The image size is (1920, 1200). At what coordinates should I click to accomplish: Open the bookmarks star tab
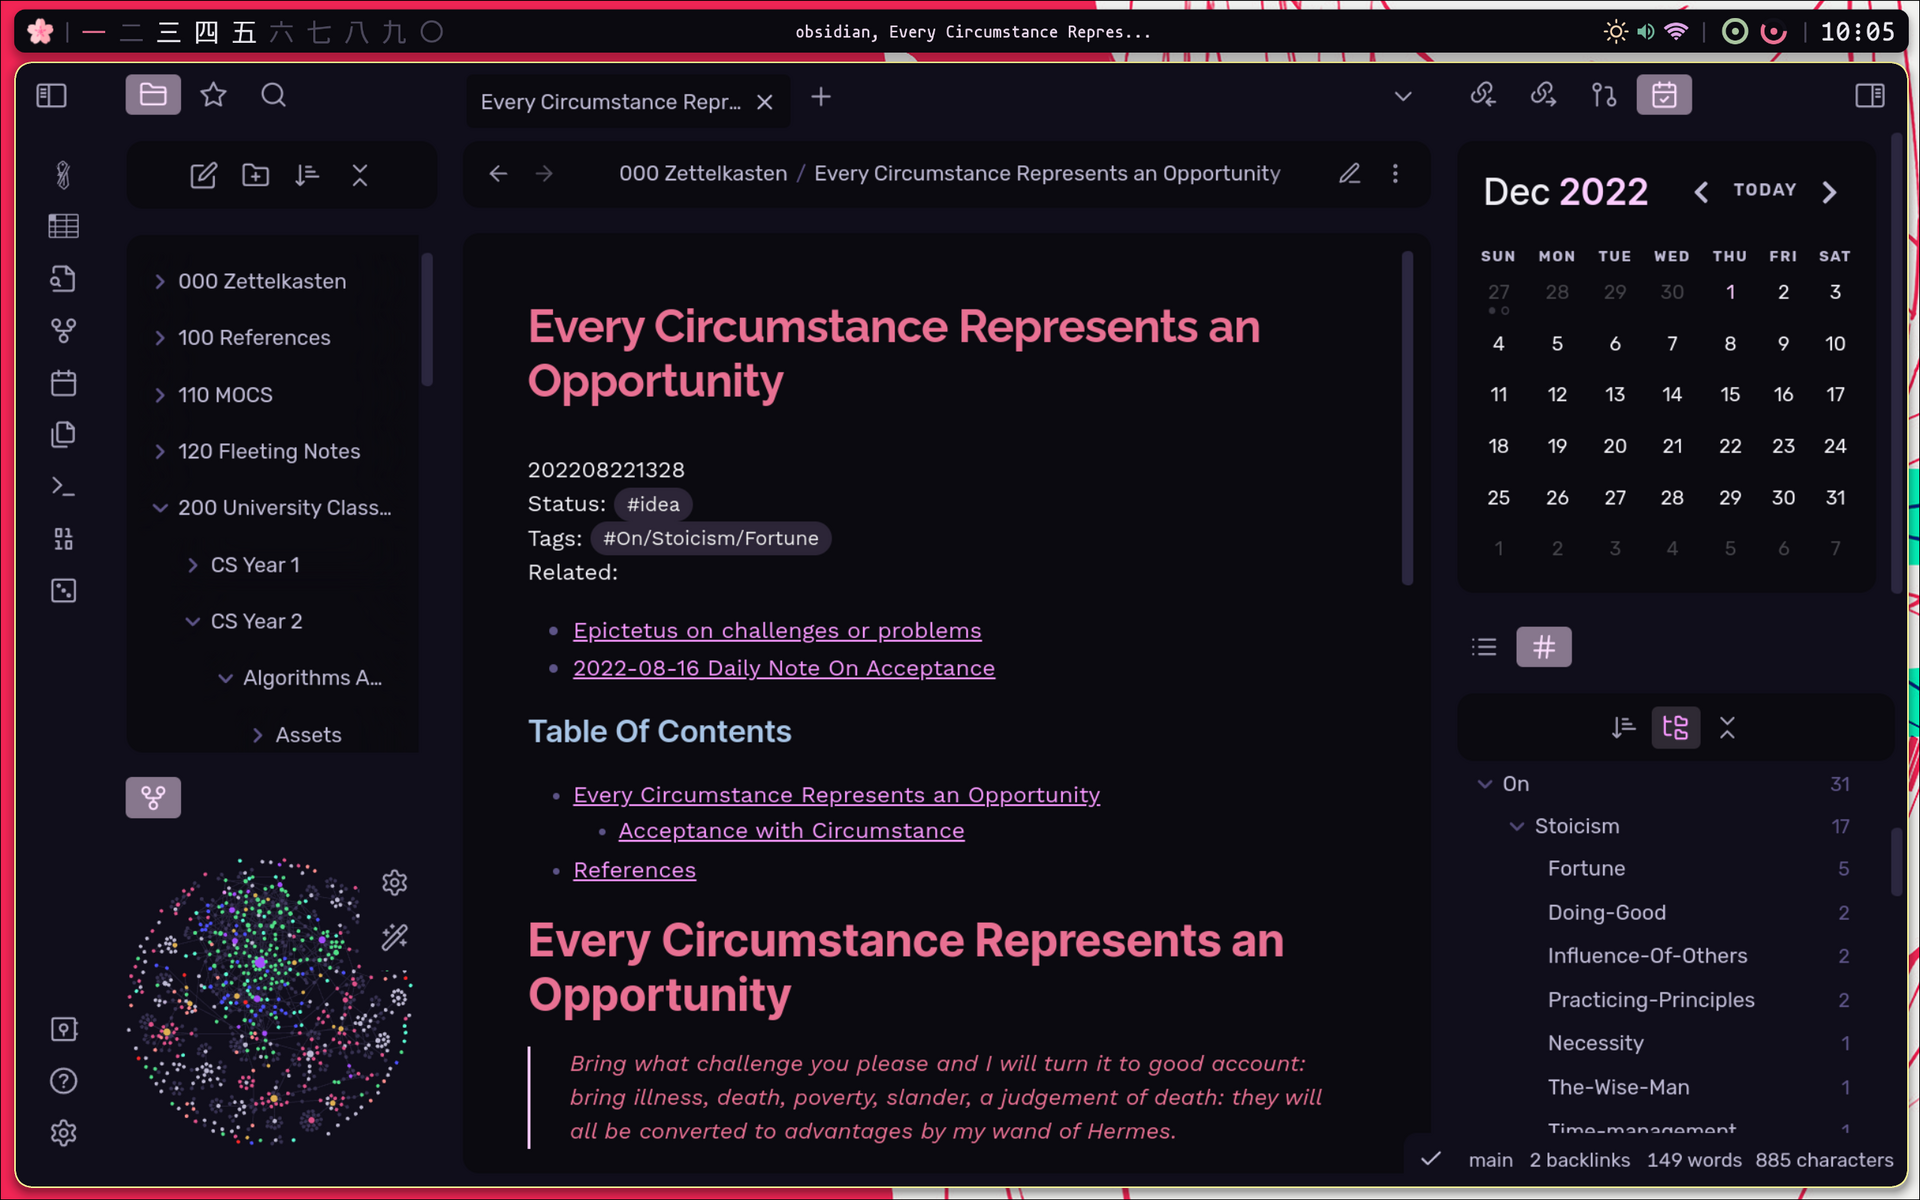tap(213, 96)
